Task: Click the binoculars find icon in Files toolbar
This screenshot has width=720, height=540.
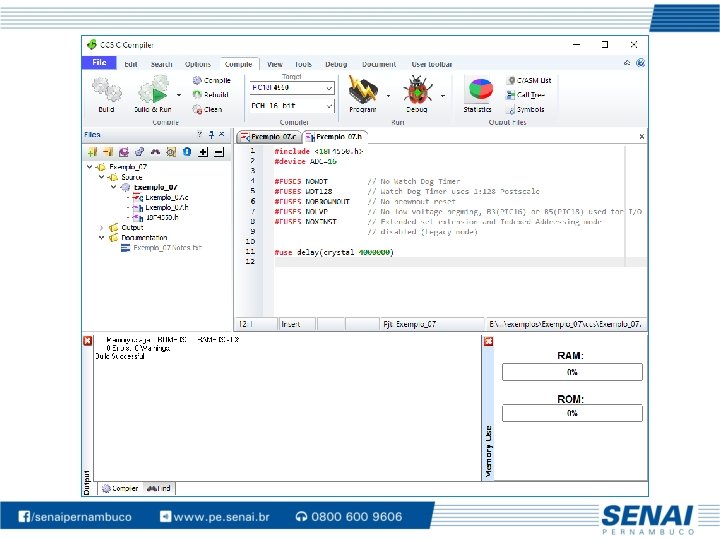Action: [x=155, y=152]
